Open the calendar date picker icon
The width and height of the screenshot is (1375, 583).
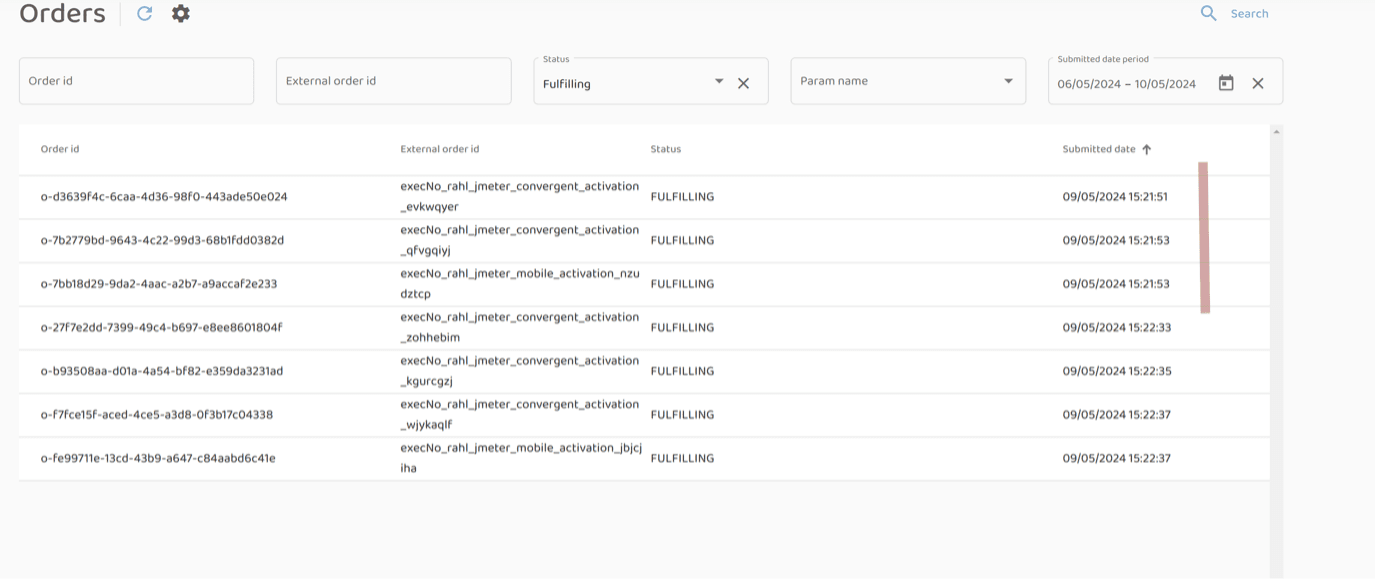click(1226, 83)
